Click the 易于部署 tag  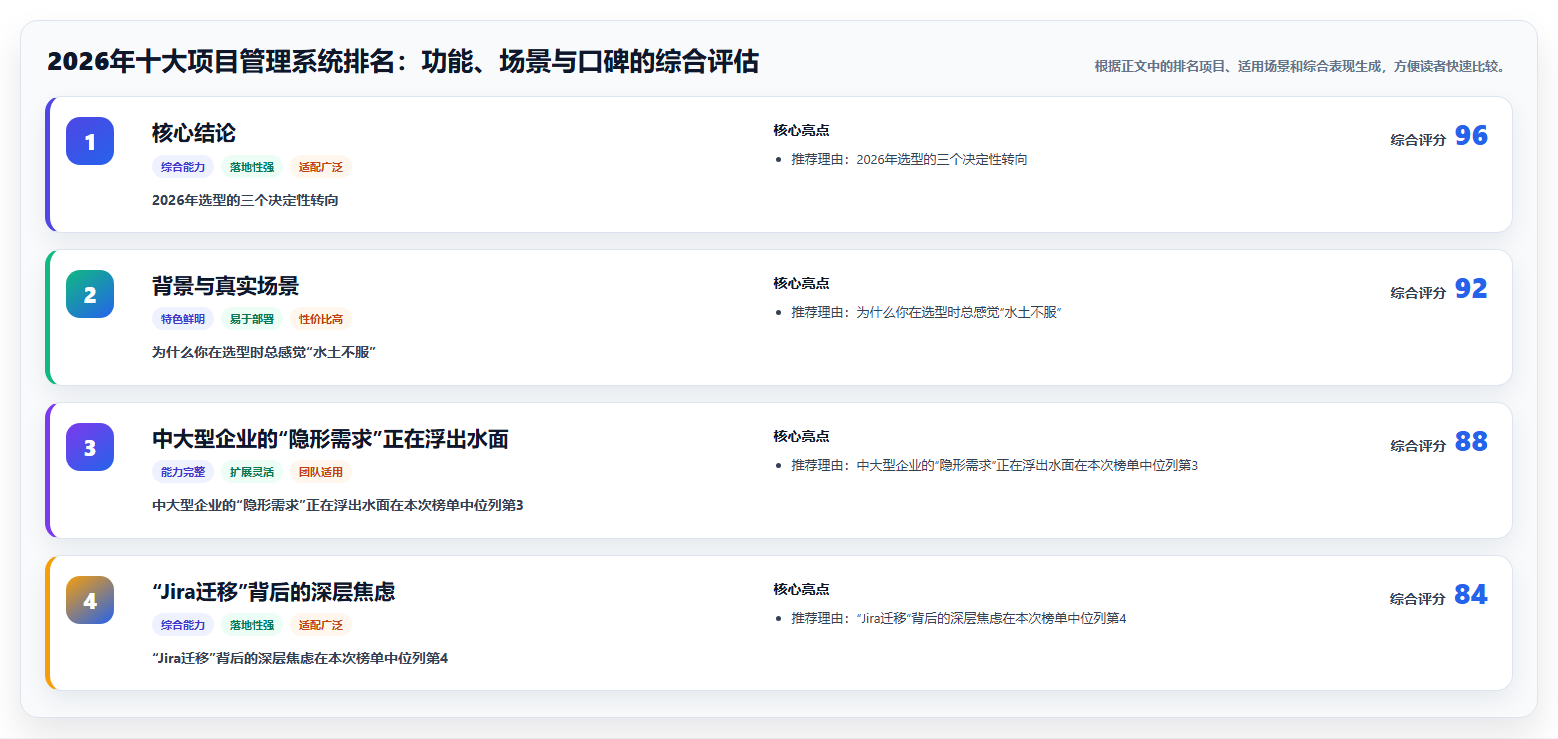pyautogui.click(x=252, y=320)
